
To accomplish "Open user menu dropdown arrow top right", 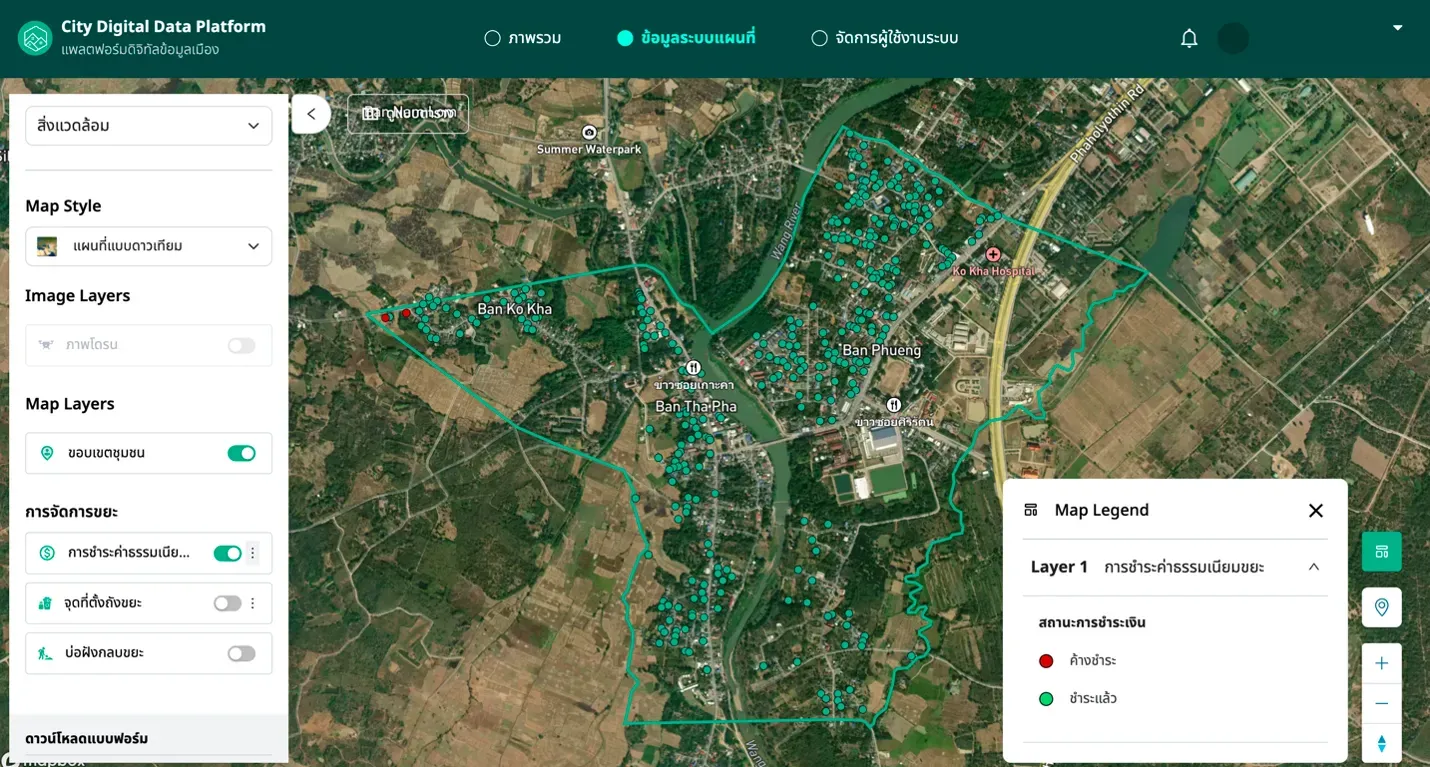I will pos(1398,28).
